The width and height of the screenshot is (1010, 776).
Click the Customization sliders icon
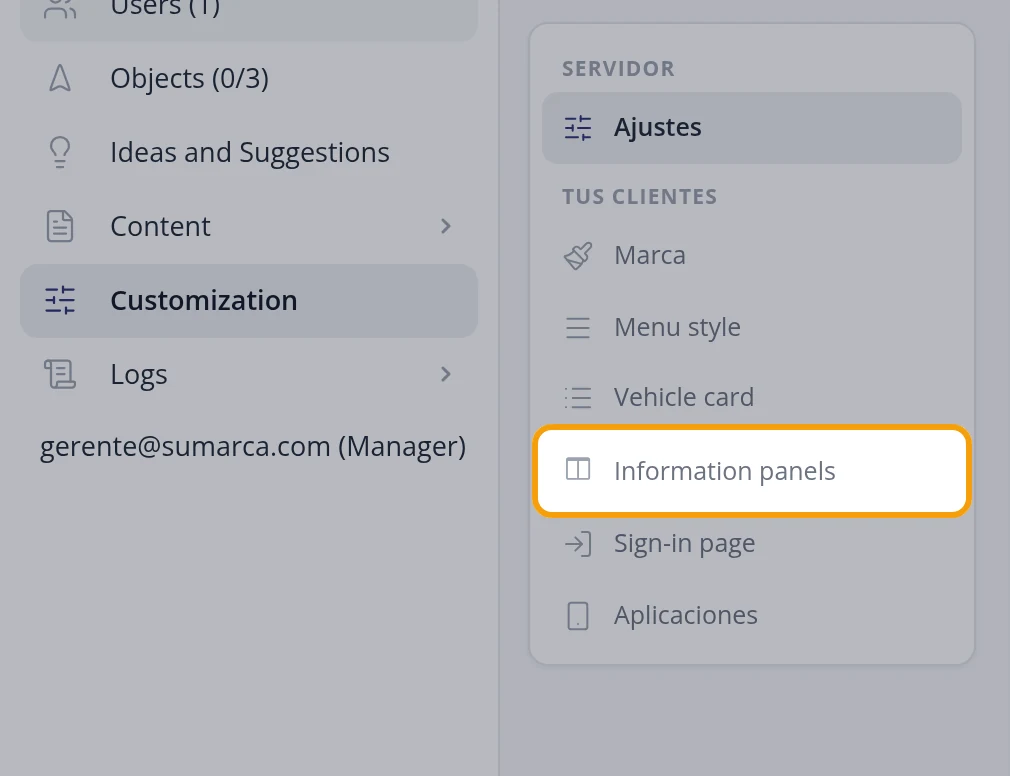pos(60,301)
